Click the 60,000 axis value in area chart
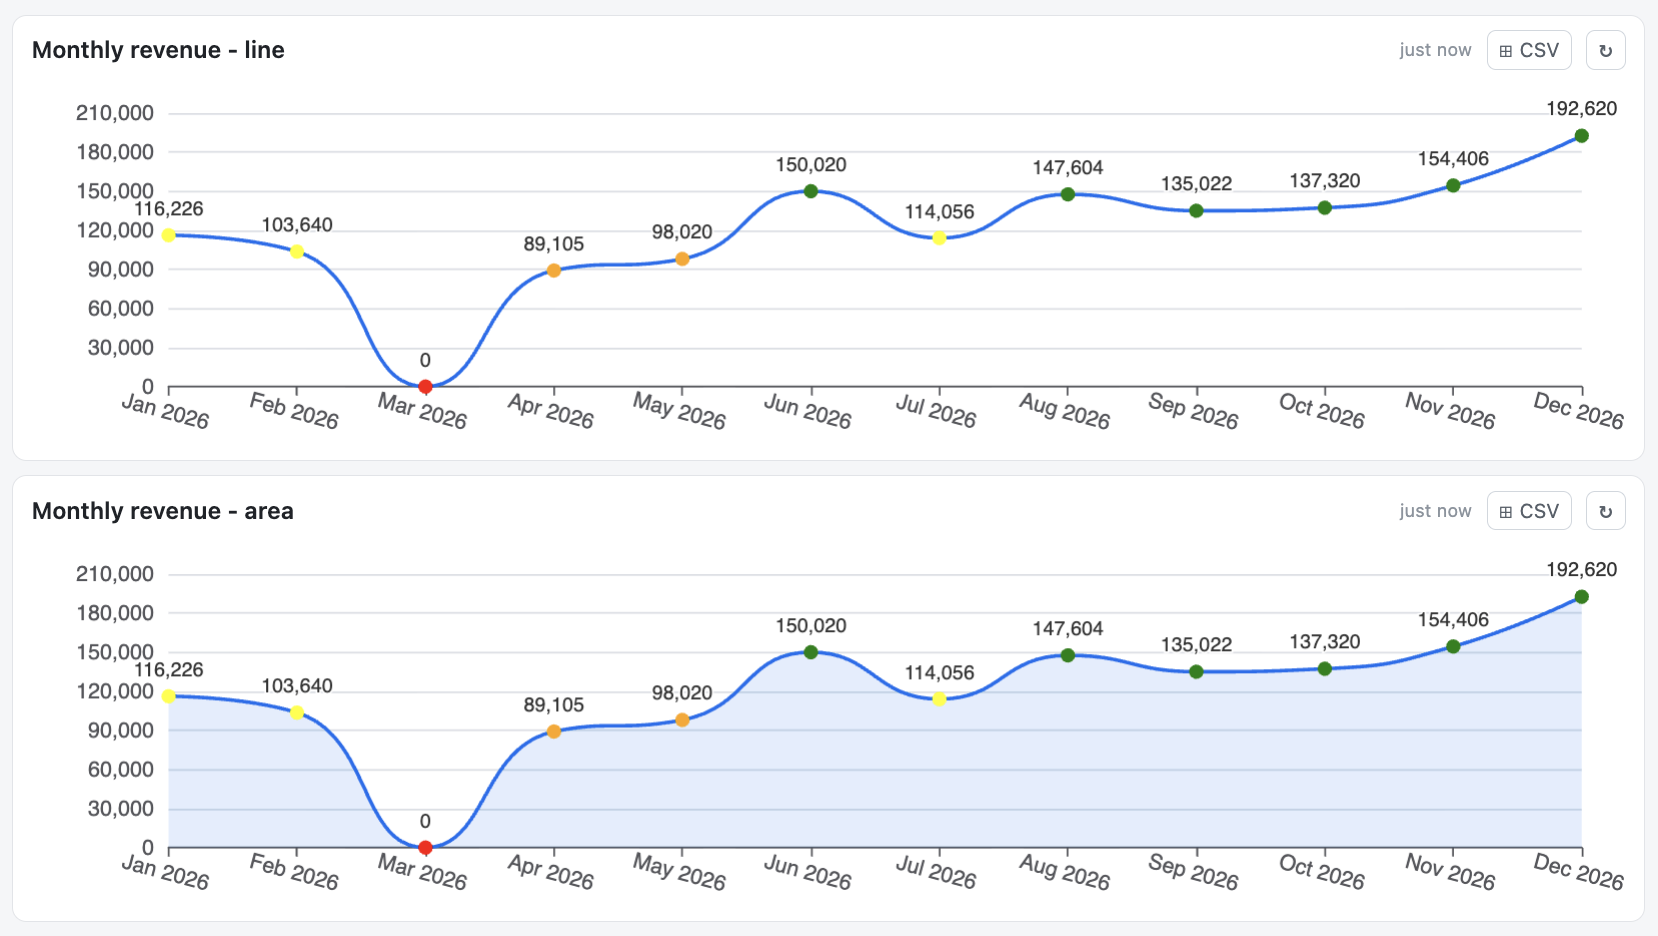The width and height of the screenshot is (1658, 936). pos(121,769)
